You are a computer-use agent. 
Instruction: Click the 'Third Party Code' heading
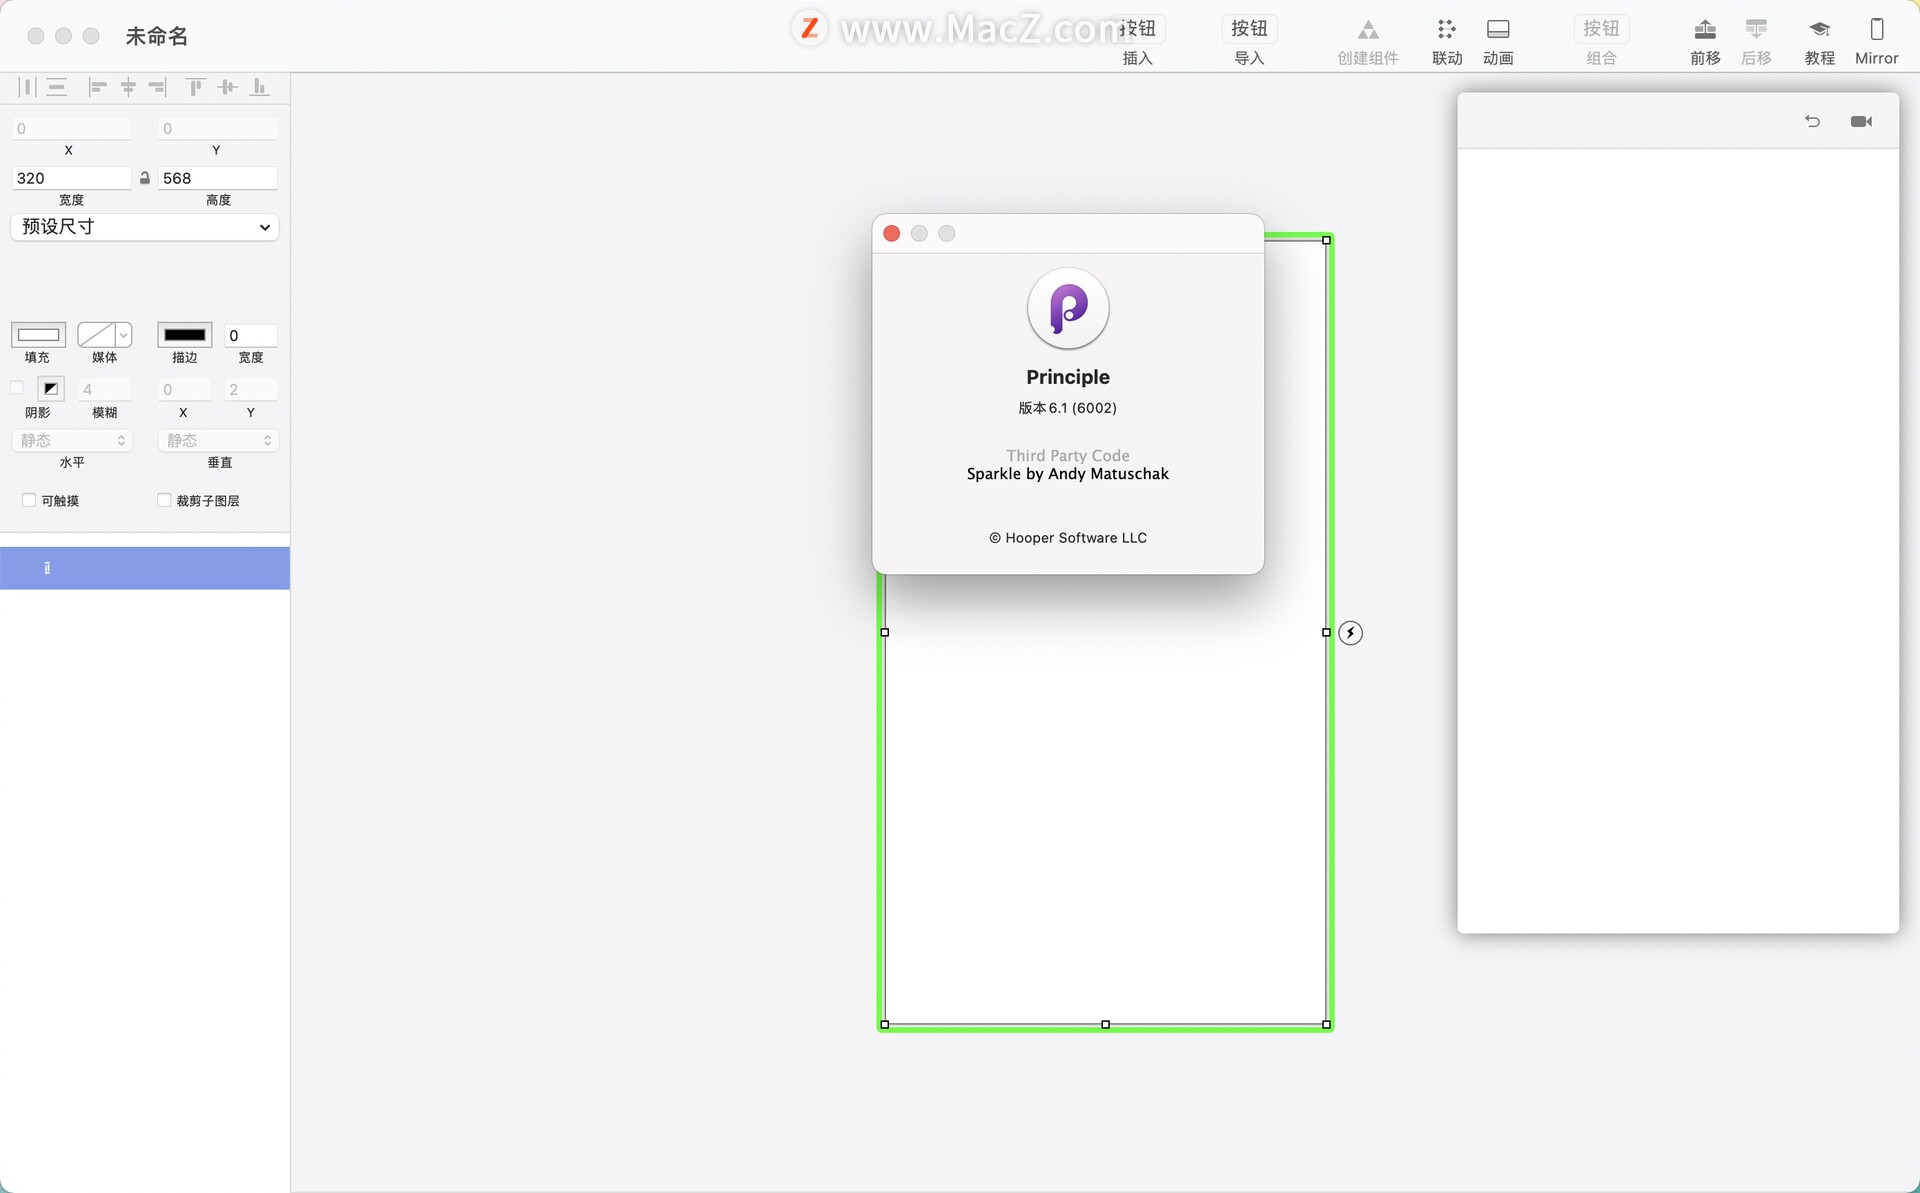1068,455
